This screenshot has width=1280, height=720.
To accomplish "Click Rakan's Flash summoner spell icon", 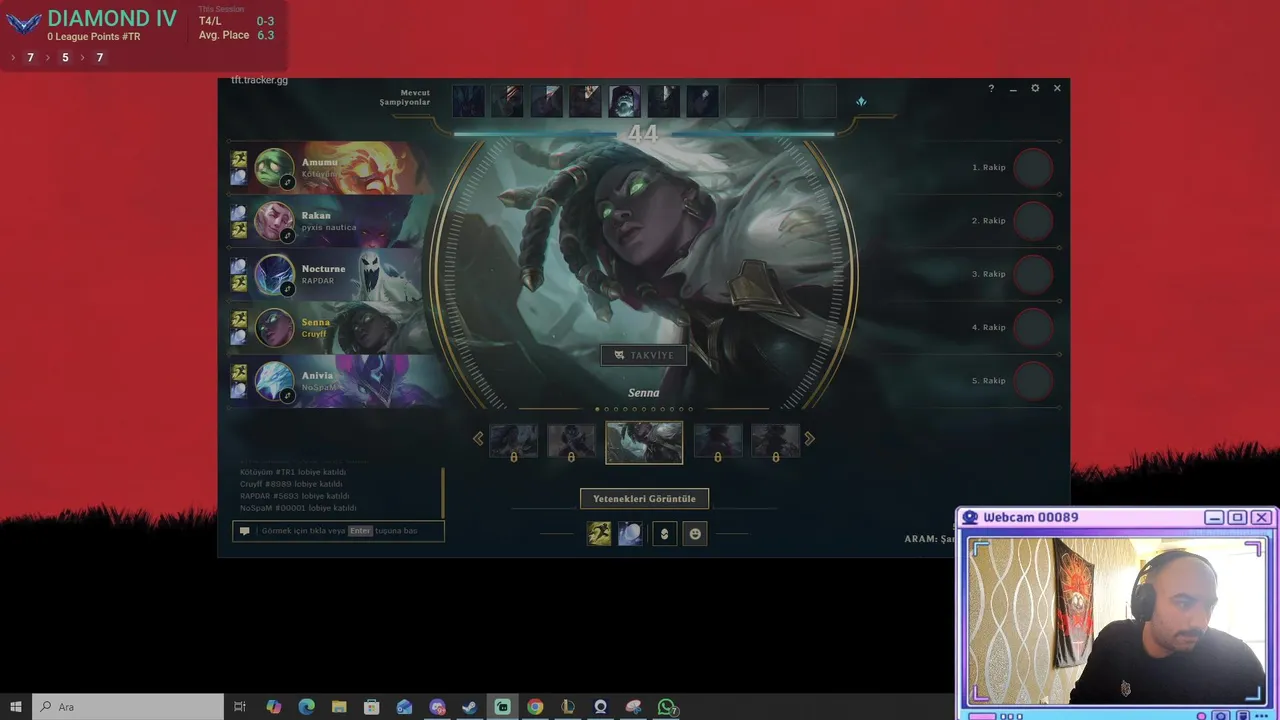I will pyautogui.click(x=239, y=230).
